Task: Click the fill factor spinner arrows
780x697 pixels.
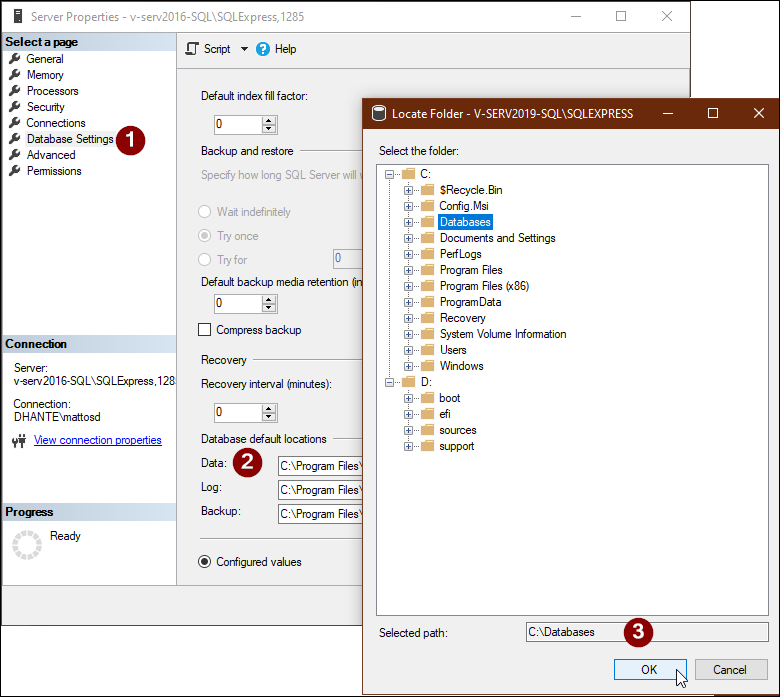Action: 269,124
